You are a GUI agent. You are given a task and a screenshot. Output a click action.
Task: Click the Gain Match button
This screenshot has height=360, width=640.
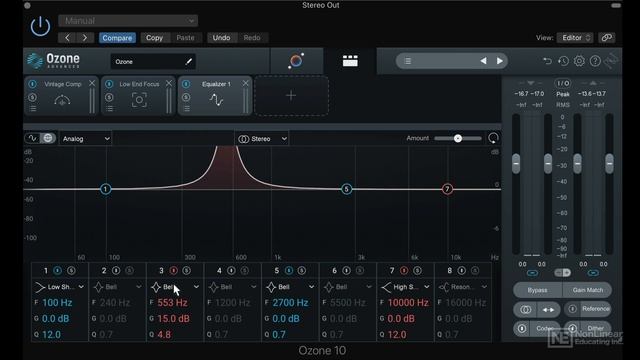tap(587, 290)
